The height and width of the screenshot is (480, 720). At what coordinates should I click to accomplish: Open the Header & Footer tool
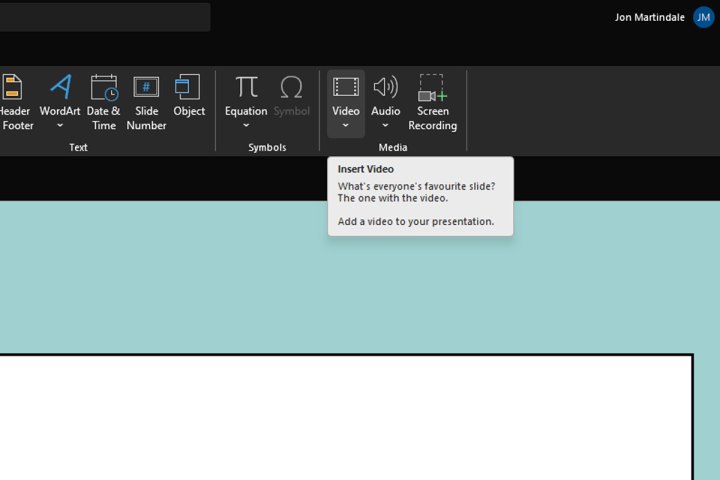[x=15, y=103]
